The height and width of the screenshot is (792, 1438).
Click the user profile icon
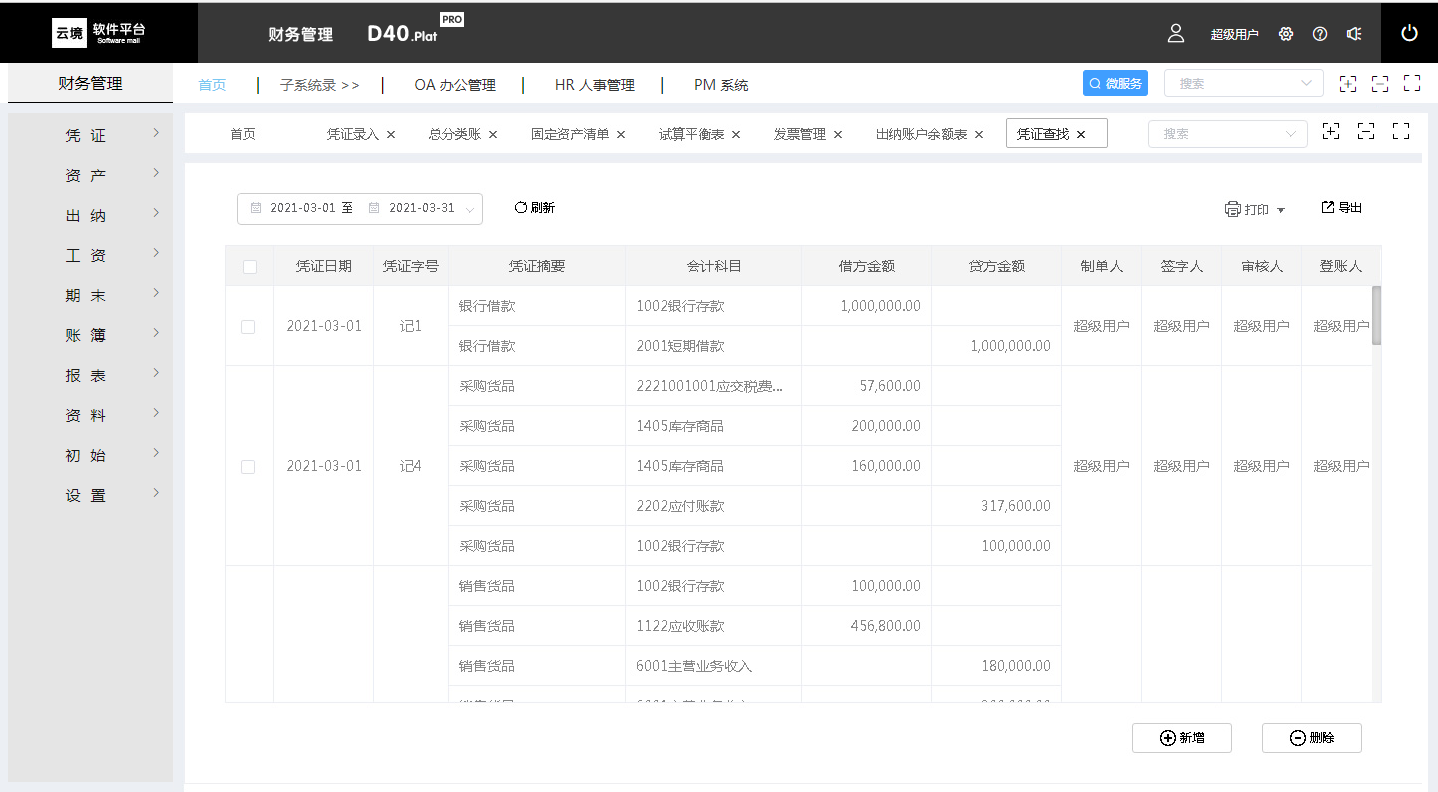coord(1176,33)
